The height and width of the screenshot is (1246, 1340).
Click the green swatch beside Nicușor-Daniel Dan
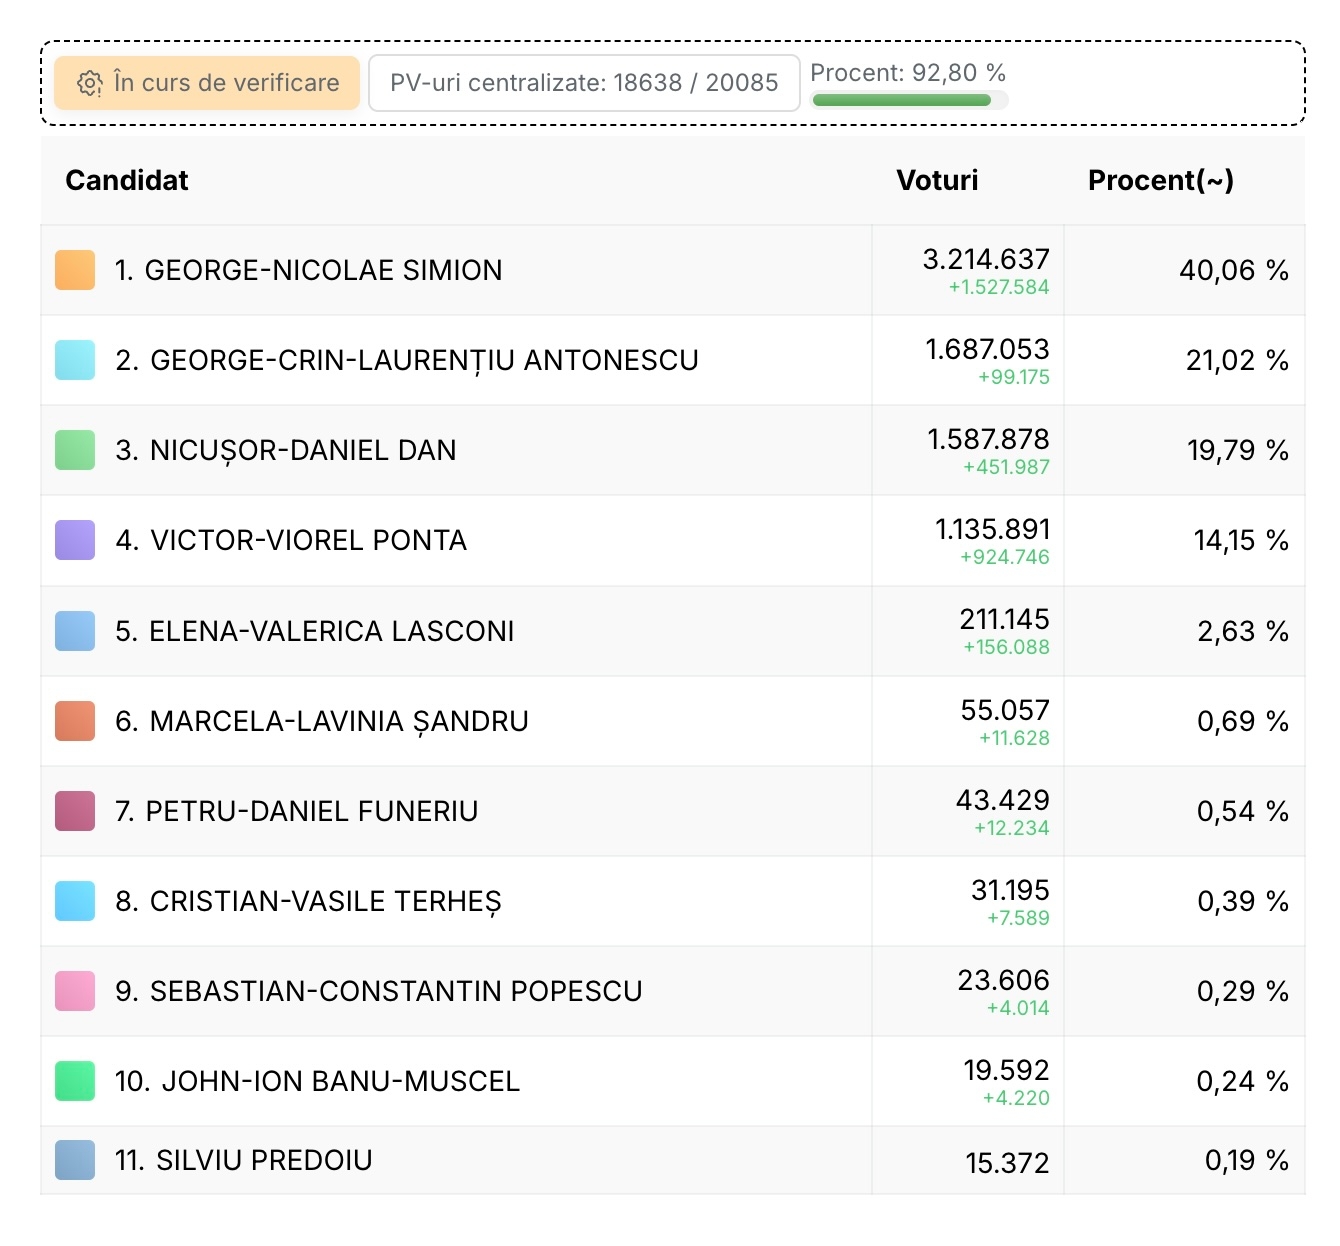coord(75,450)
